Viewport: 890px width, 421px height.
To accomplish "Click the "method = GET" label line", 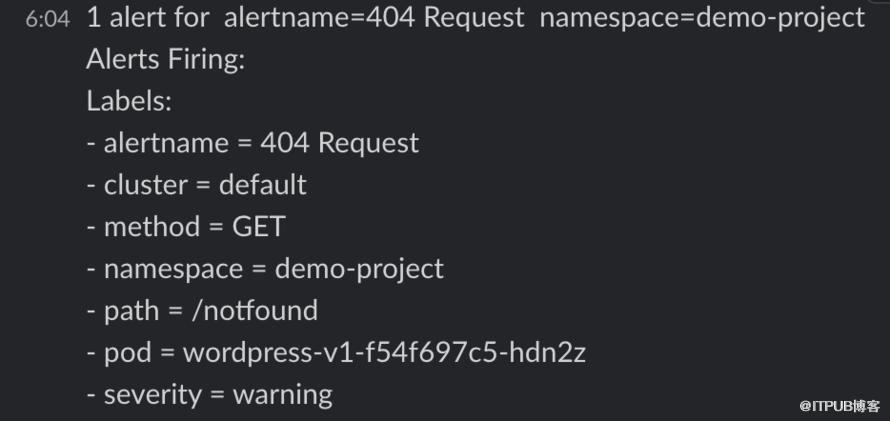I will point(186,227).
